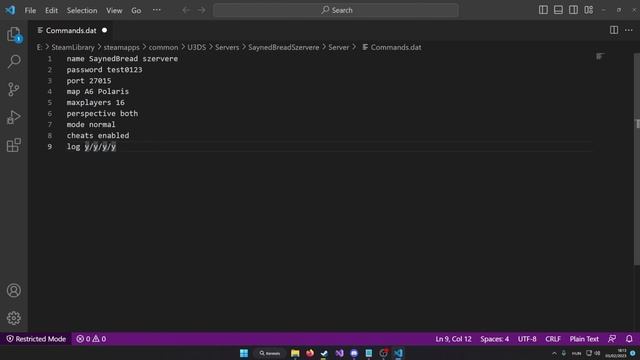Screen dimensions: 640x360
Task: Click the editor minimap
Action: (x=600, y=57)
